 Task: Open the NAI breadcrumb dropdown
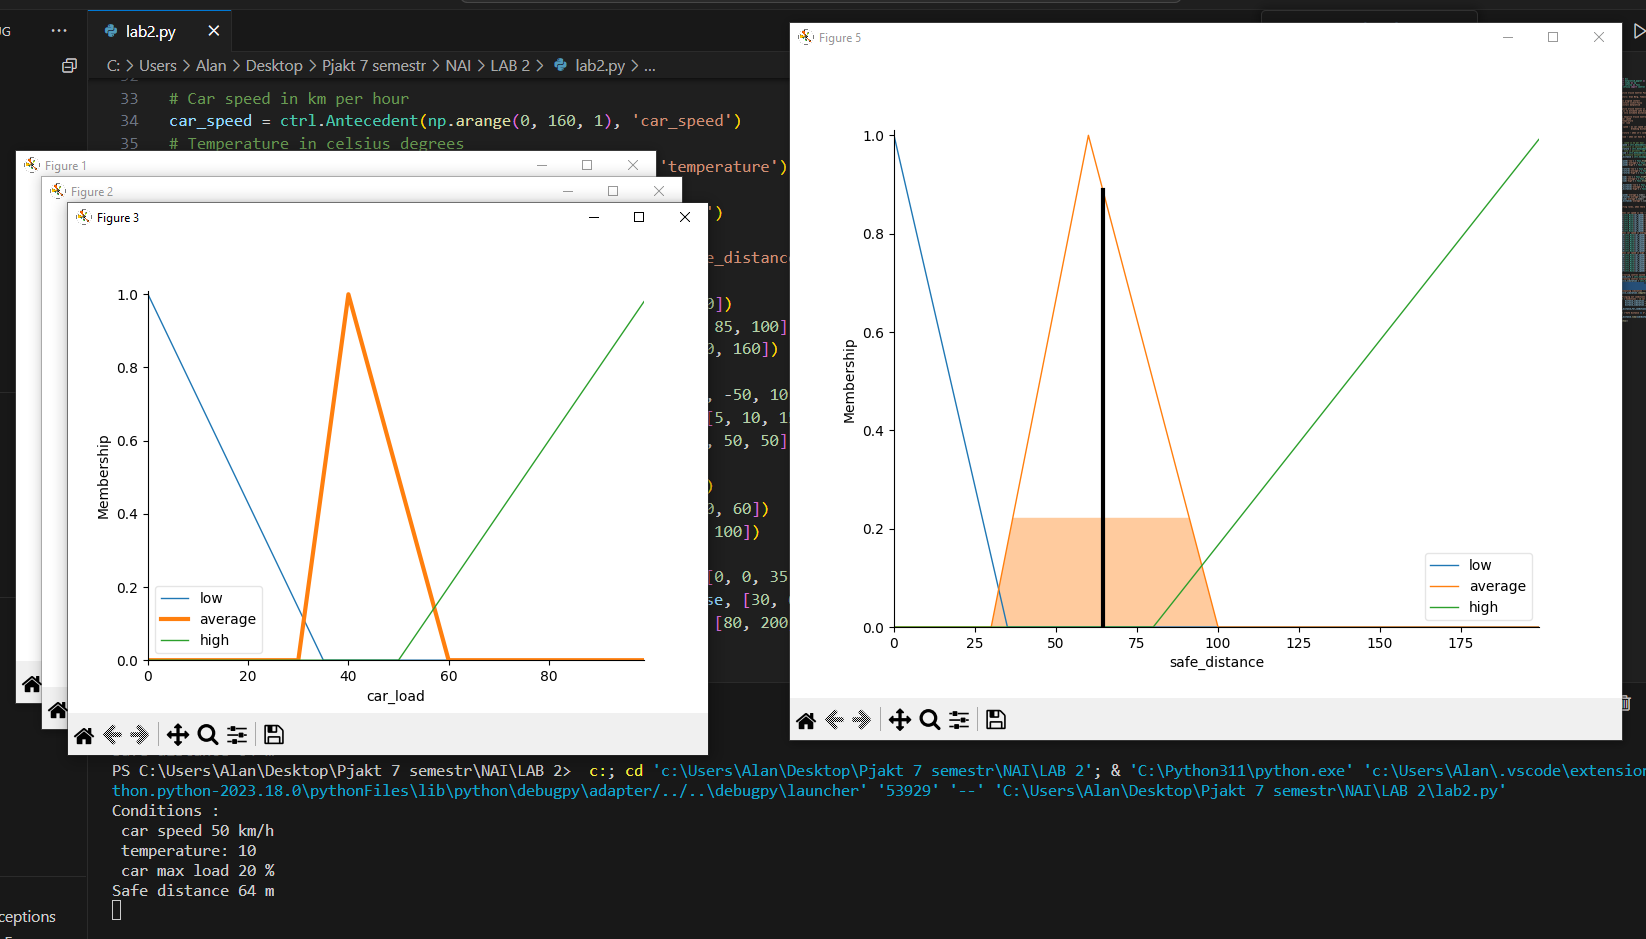(x=458, y=65)
